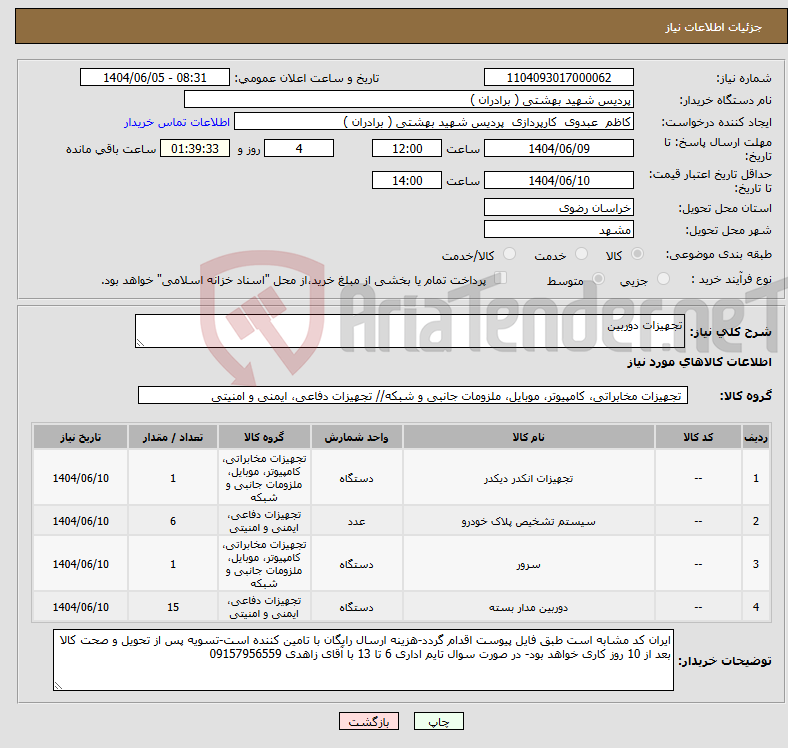788x748 pixels.
Task: Click the 12:00 deadline time field
Action: [407, 148]
